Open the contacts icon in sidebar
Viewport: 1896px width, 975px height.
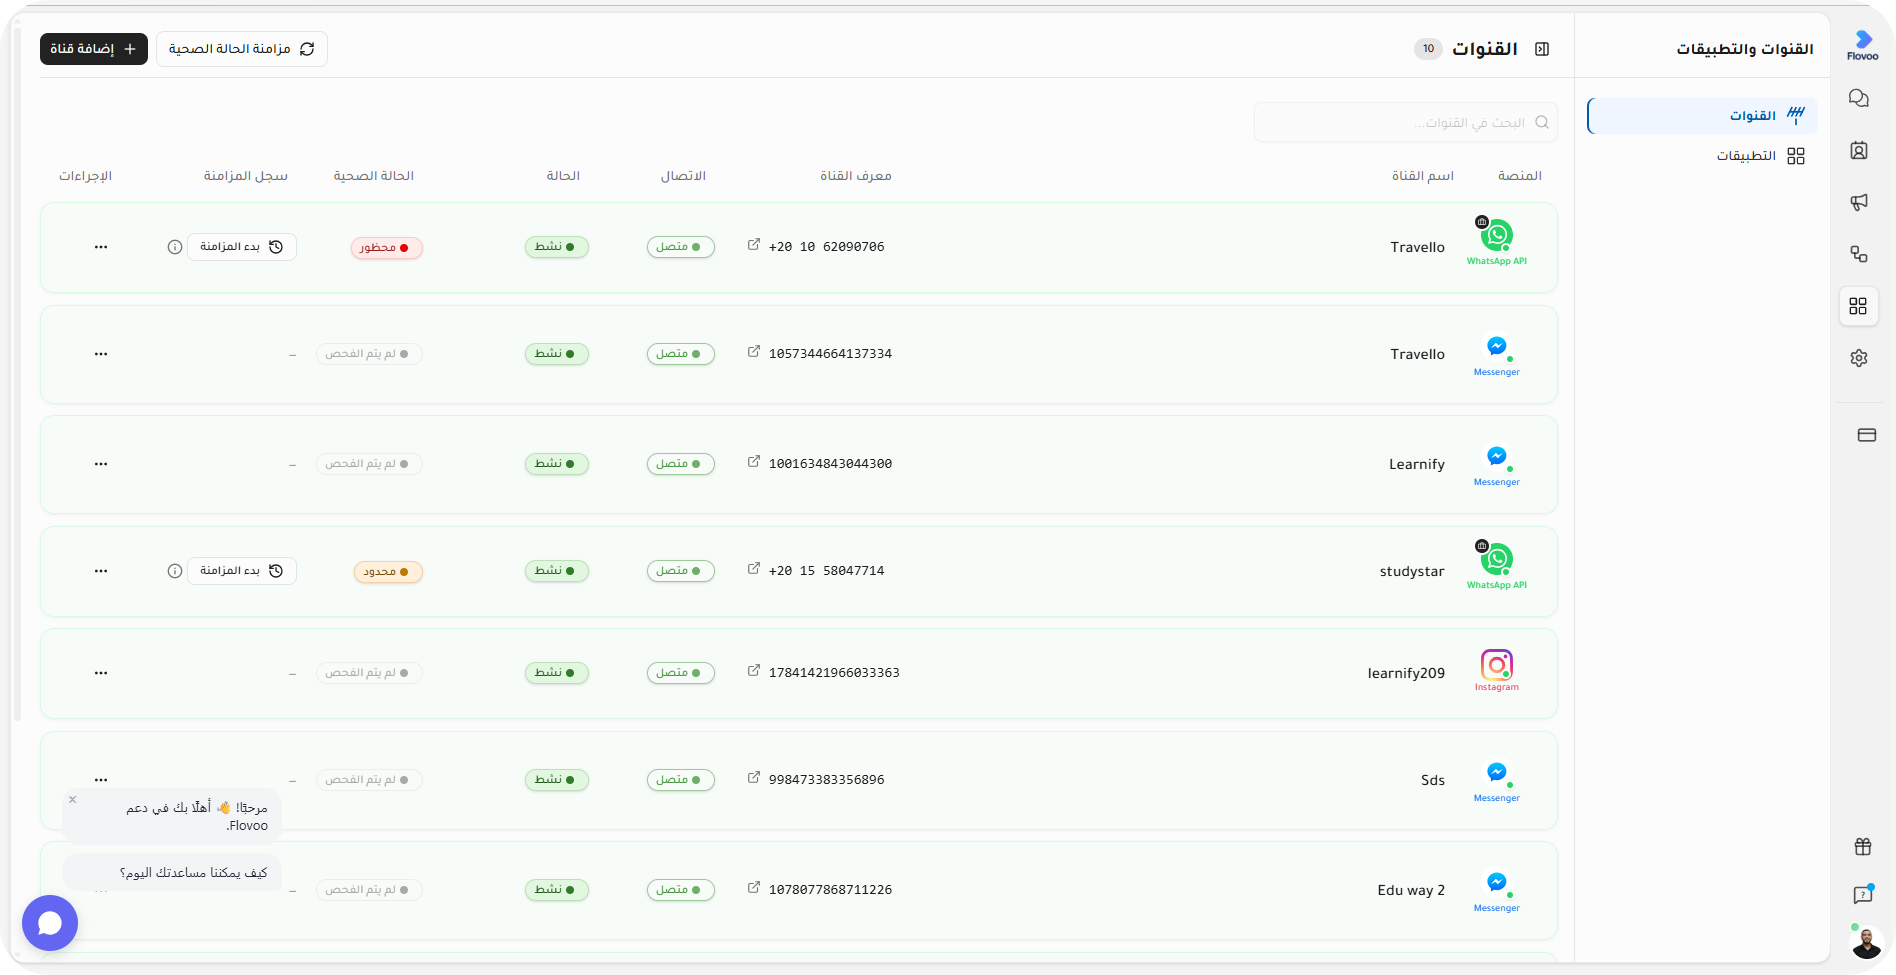point(1859,150)
